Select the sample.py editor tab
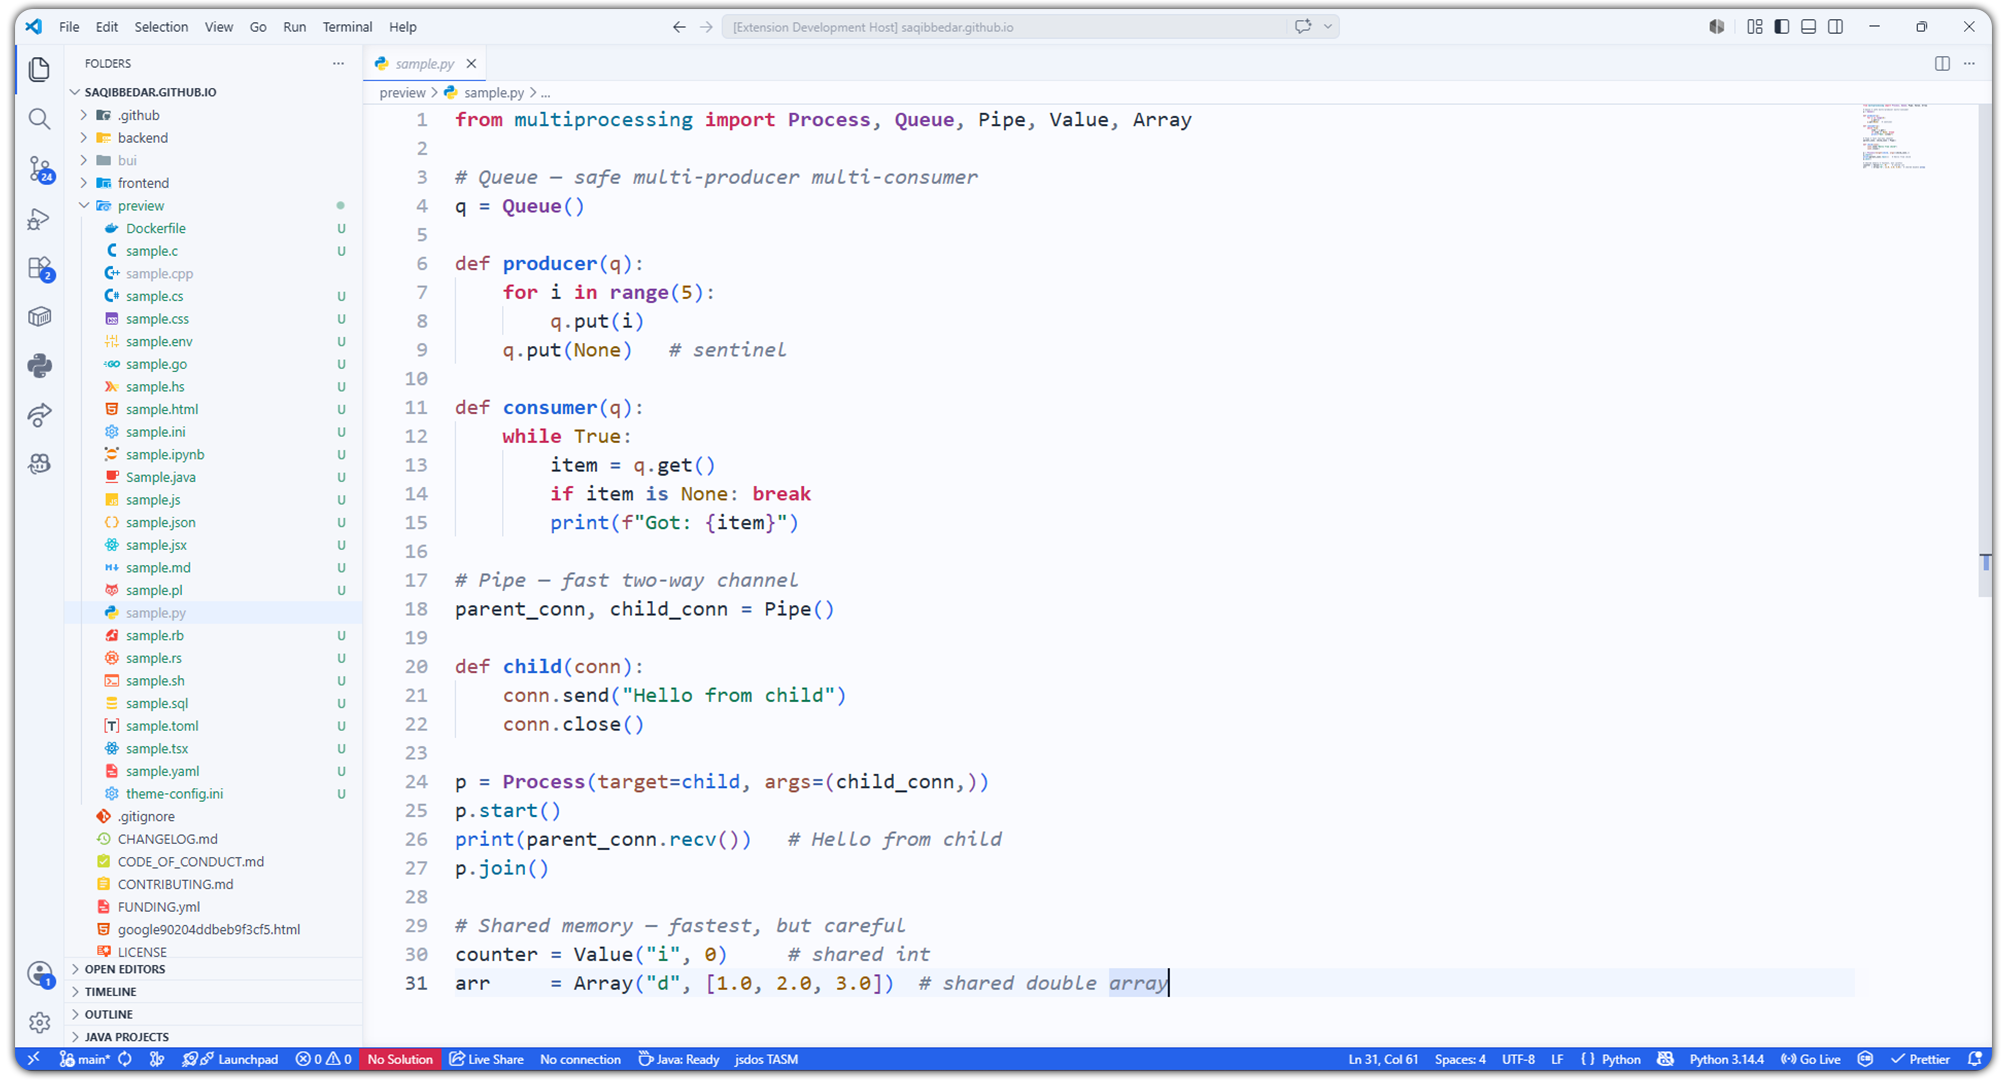The width and height of the screenshot is (2007, 1080). (x=424, y=63)
